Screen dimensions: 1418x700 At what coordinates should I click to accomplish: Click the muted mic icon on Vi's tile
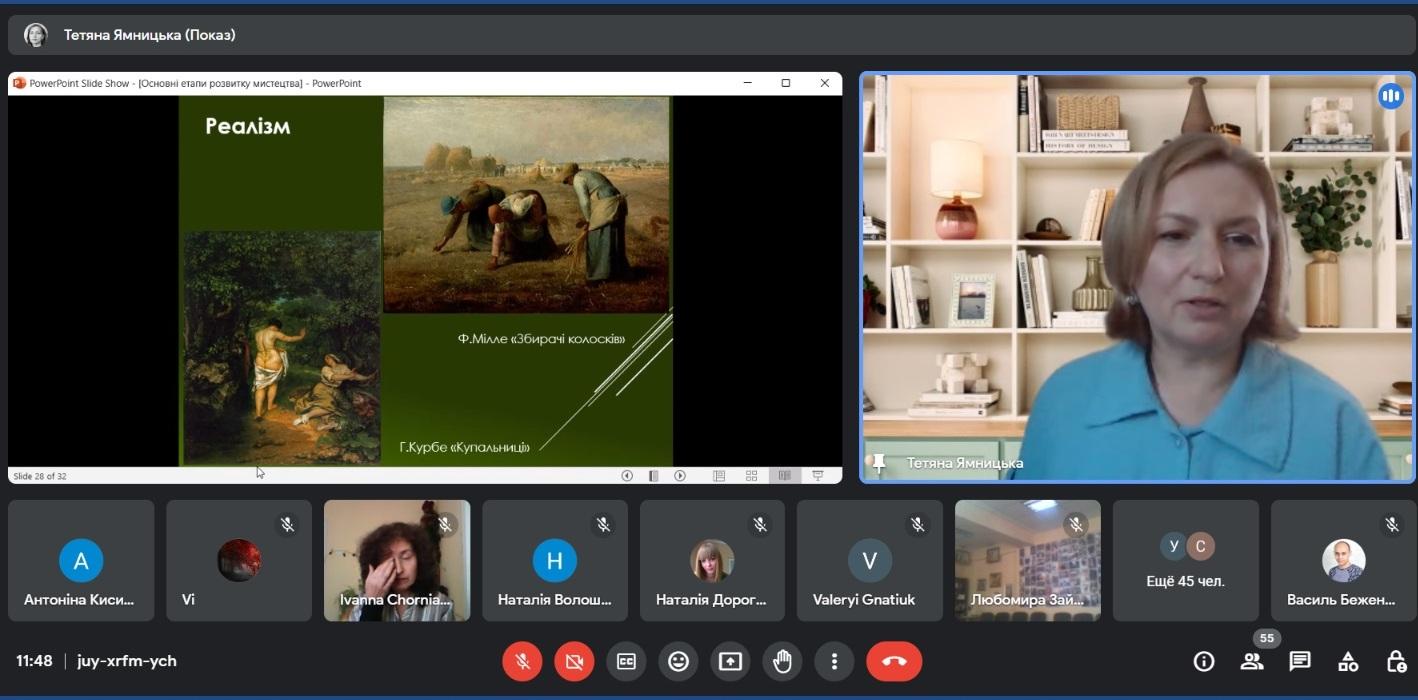(x=287, y=524)
